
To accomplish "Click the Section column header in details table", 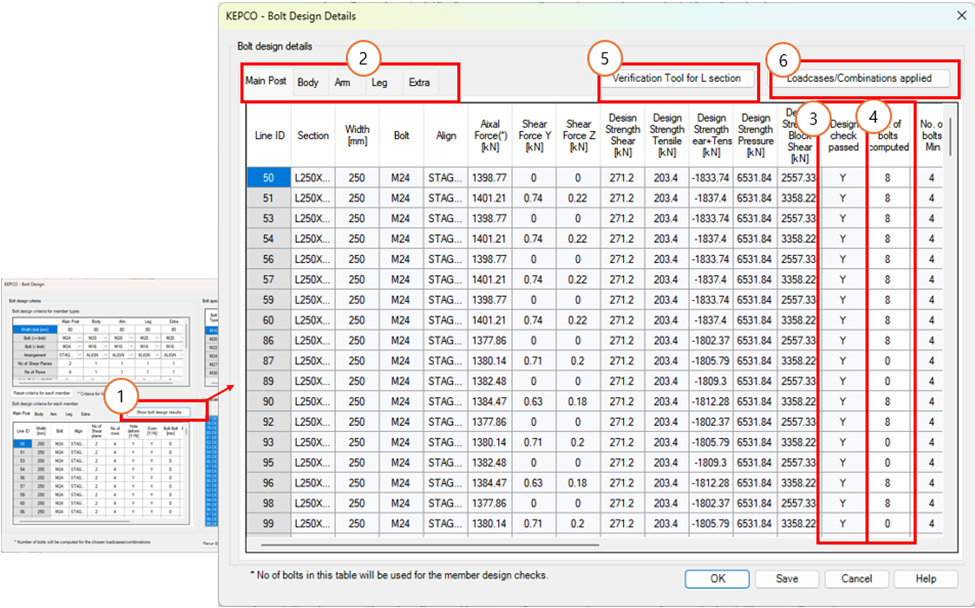I will pos(313,136).
